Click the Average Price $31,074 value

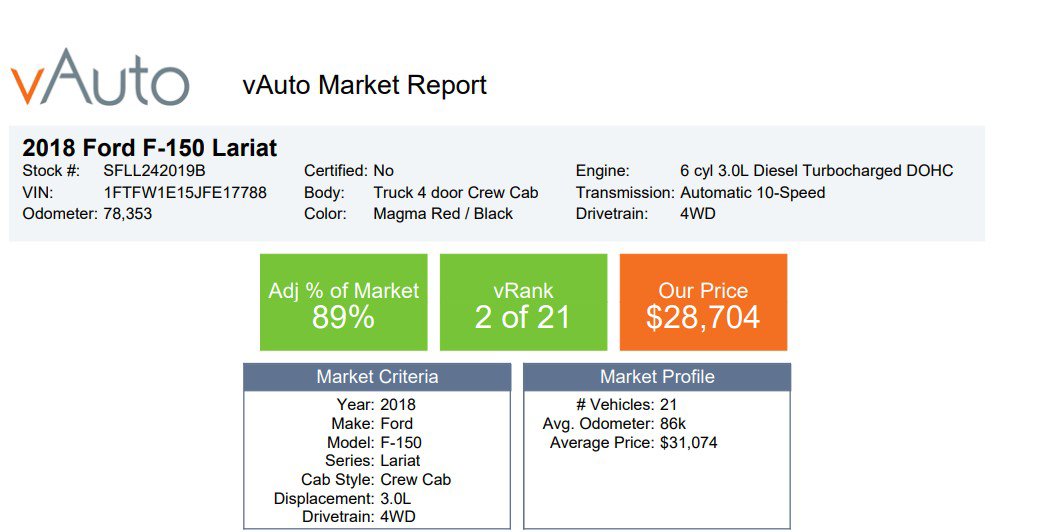[689, 443]
